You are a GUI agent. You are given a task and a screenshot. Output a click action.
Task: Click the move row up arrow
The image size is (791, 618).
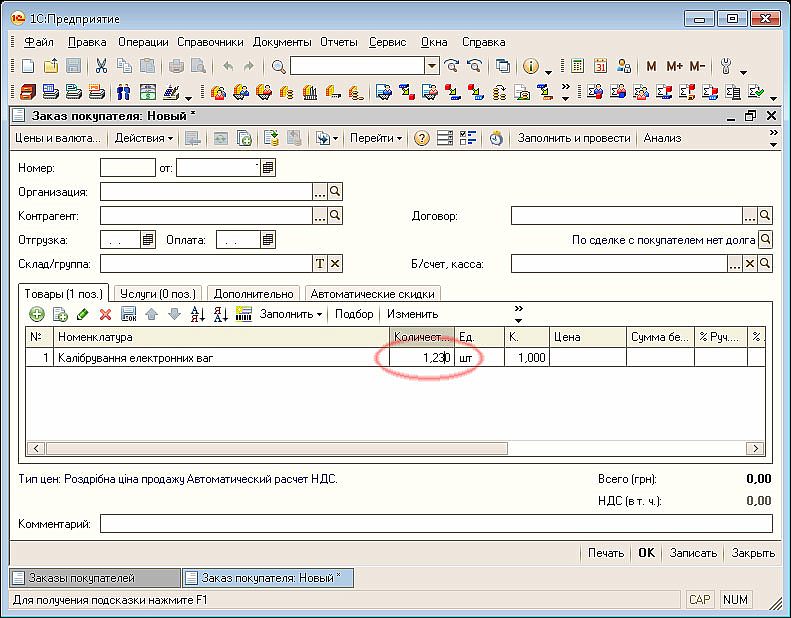151,314
